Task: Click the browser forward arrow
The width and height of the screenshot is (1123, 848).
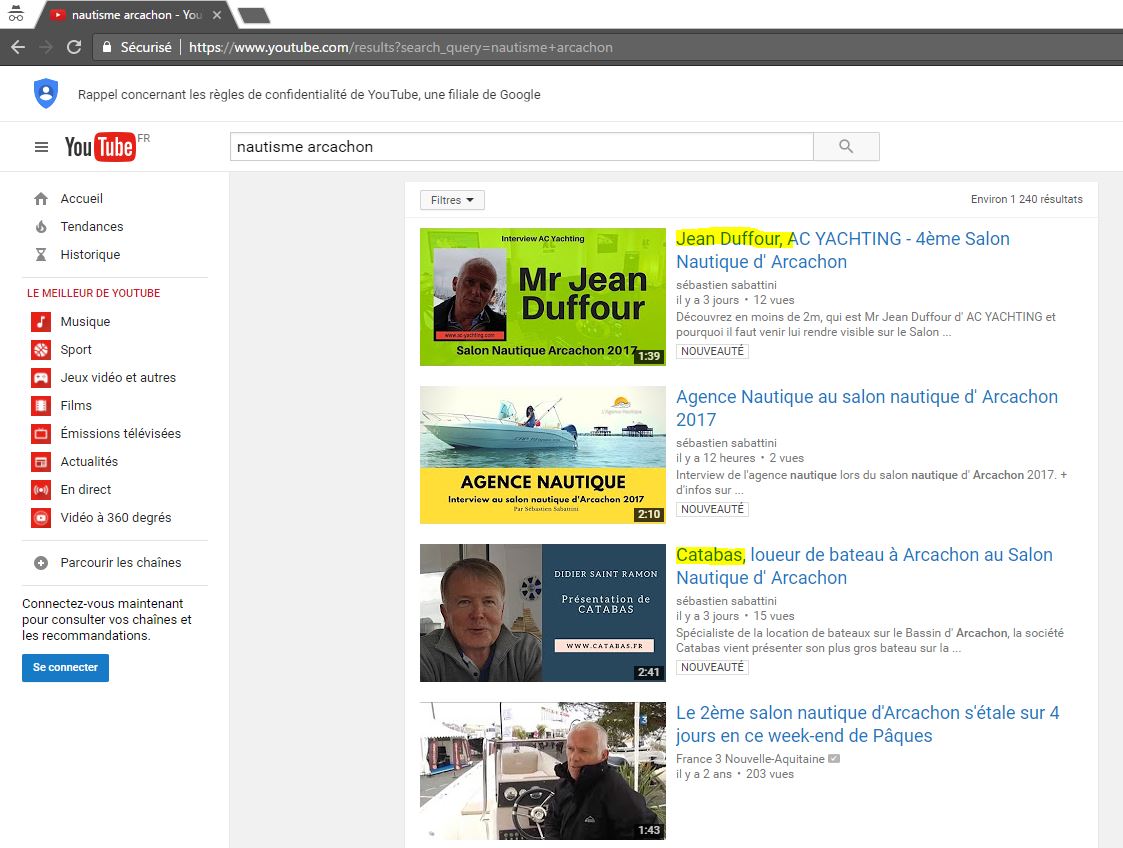Action: pyautogui.click(x=46, y=47)
